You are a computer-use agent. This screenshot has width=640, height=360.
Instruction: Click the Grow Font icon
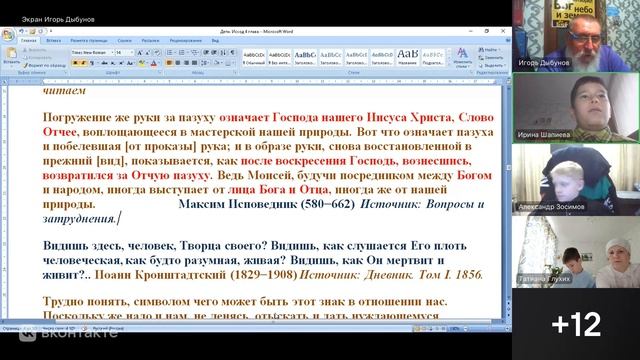[140, 53]
